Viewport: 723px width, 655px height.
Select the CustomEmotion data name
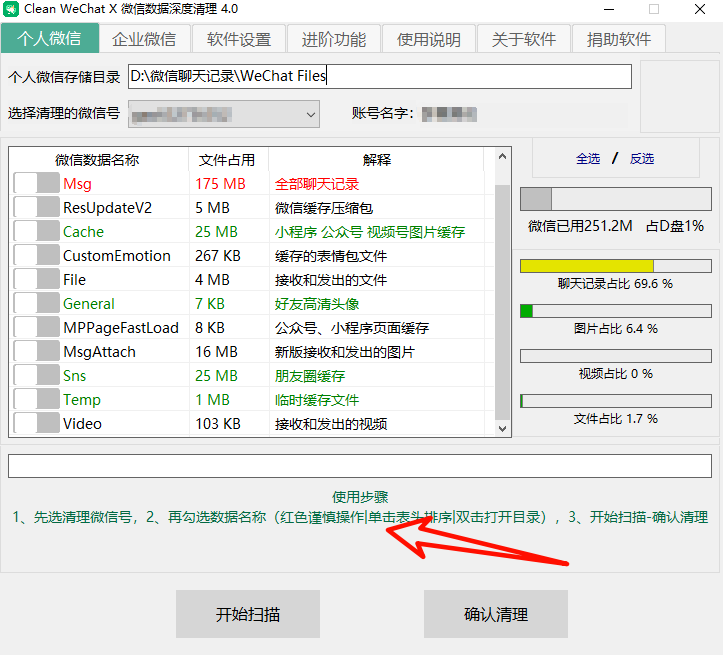[117, 256]
